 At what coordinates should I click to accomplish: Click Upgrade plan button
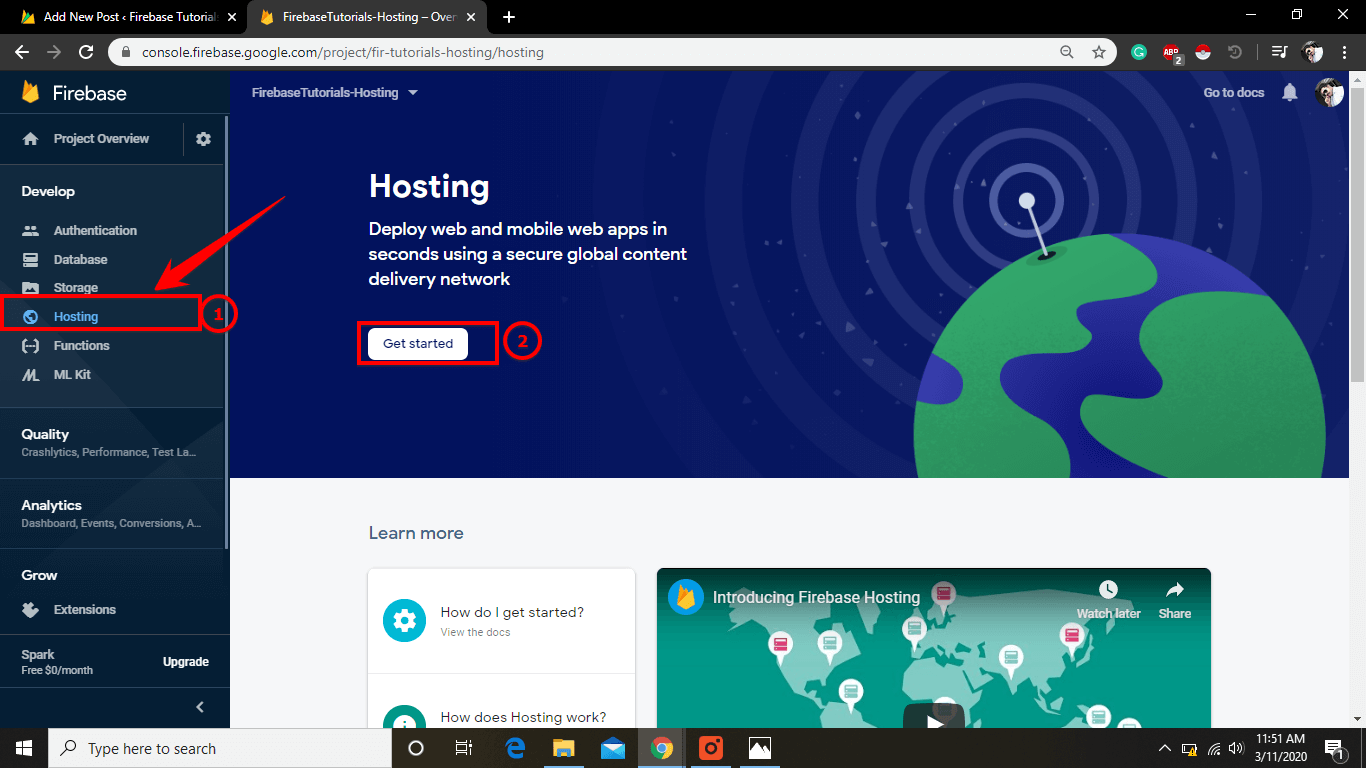(186, 662)
